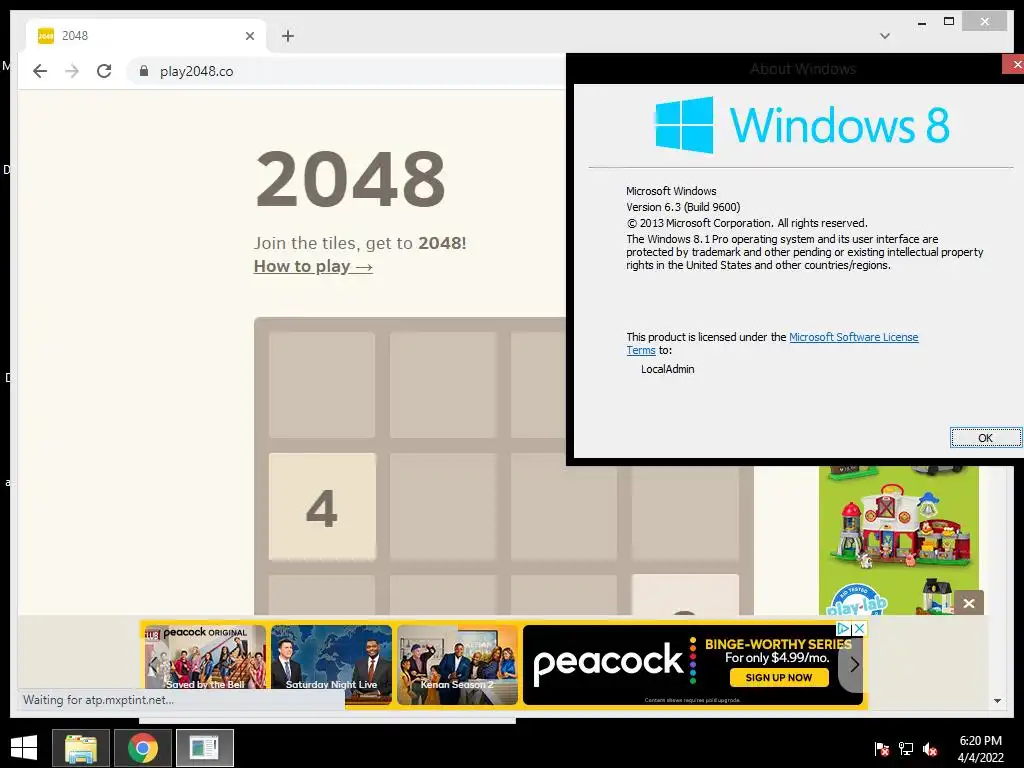Viewport: 1024px width, 768px height.
Task: Click the peacock logo in the ad
Action: pos(608,663)
